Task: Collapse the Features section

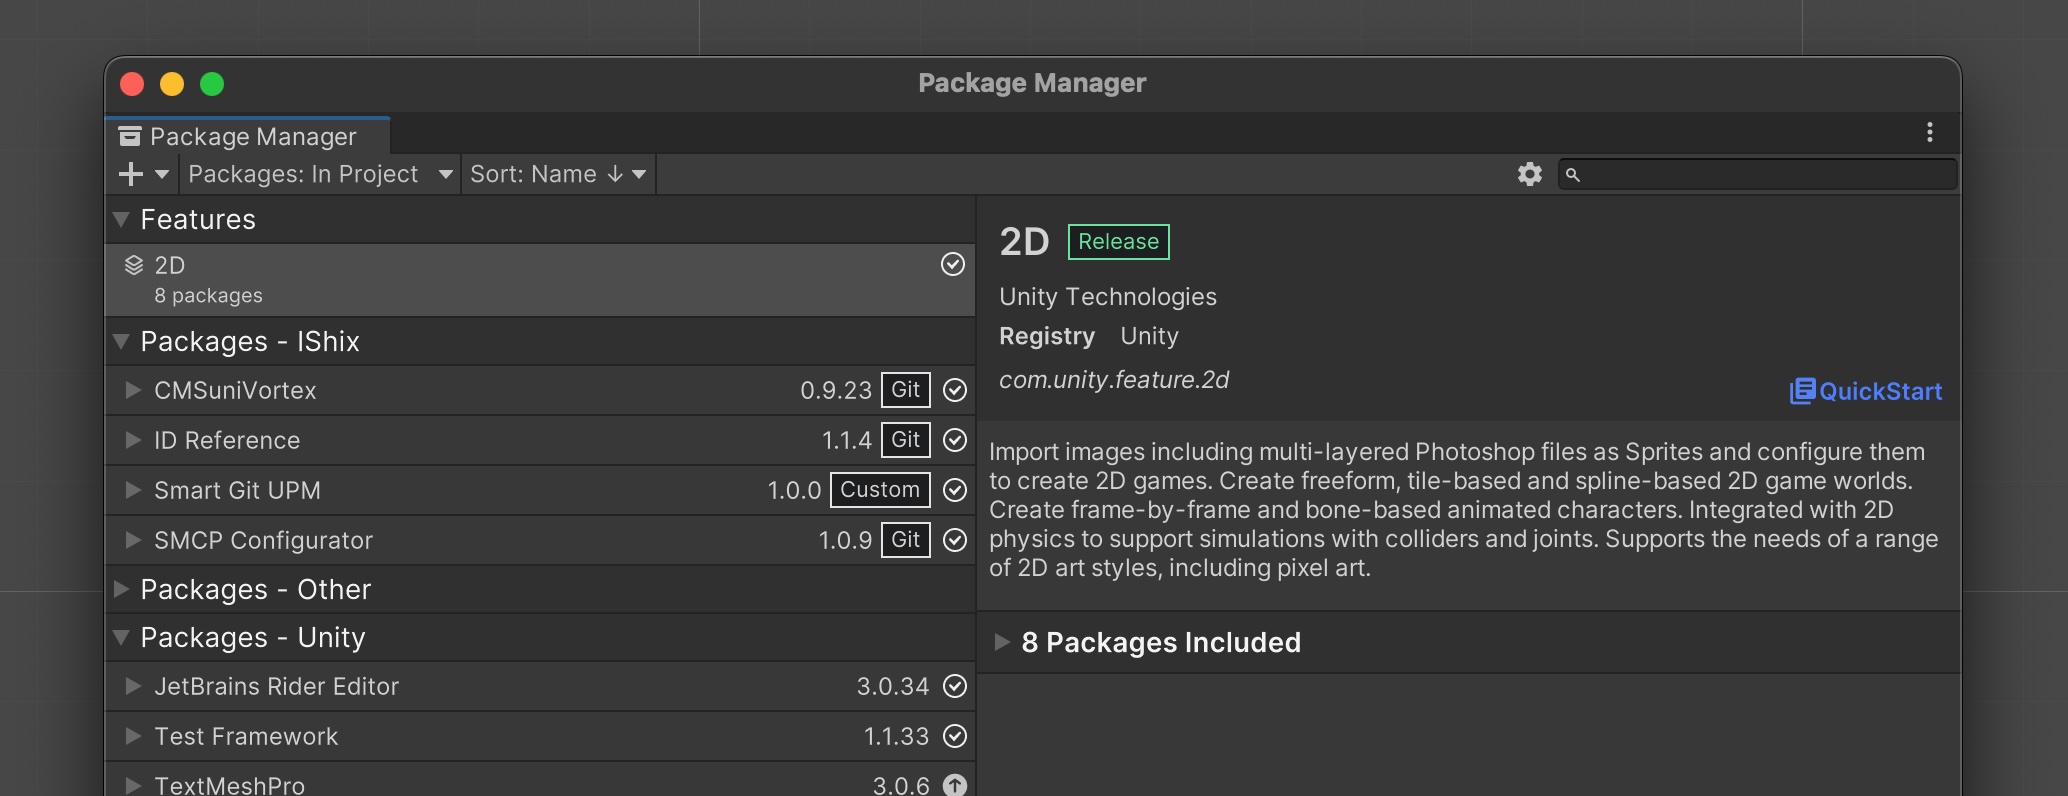Action: tap(121, 219)
